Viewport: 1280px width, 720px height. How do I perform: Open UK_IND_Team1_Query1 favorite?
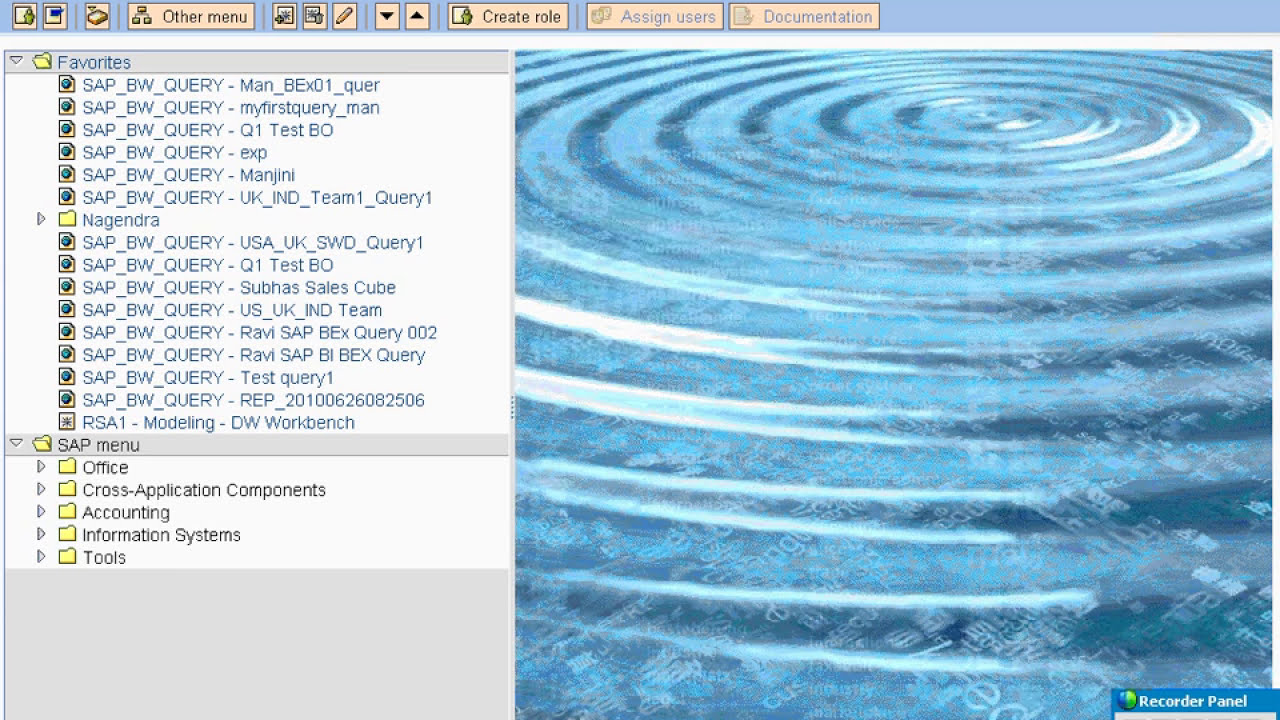click(257, 197)
